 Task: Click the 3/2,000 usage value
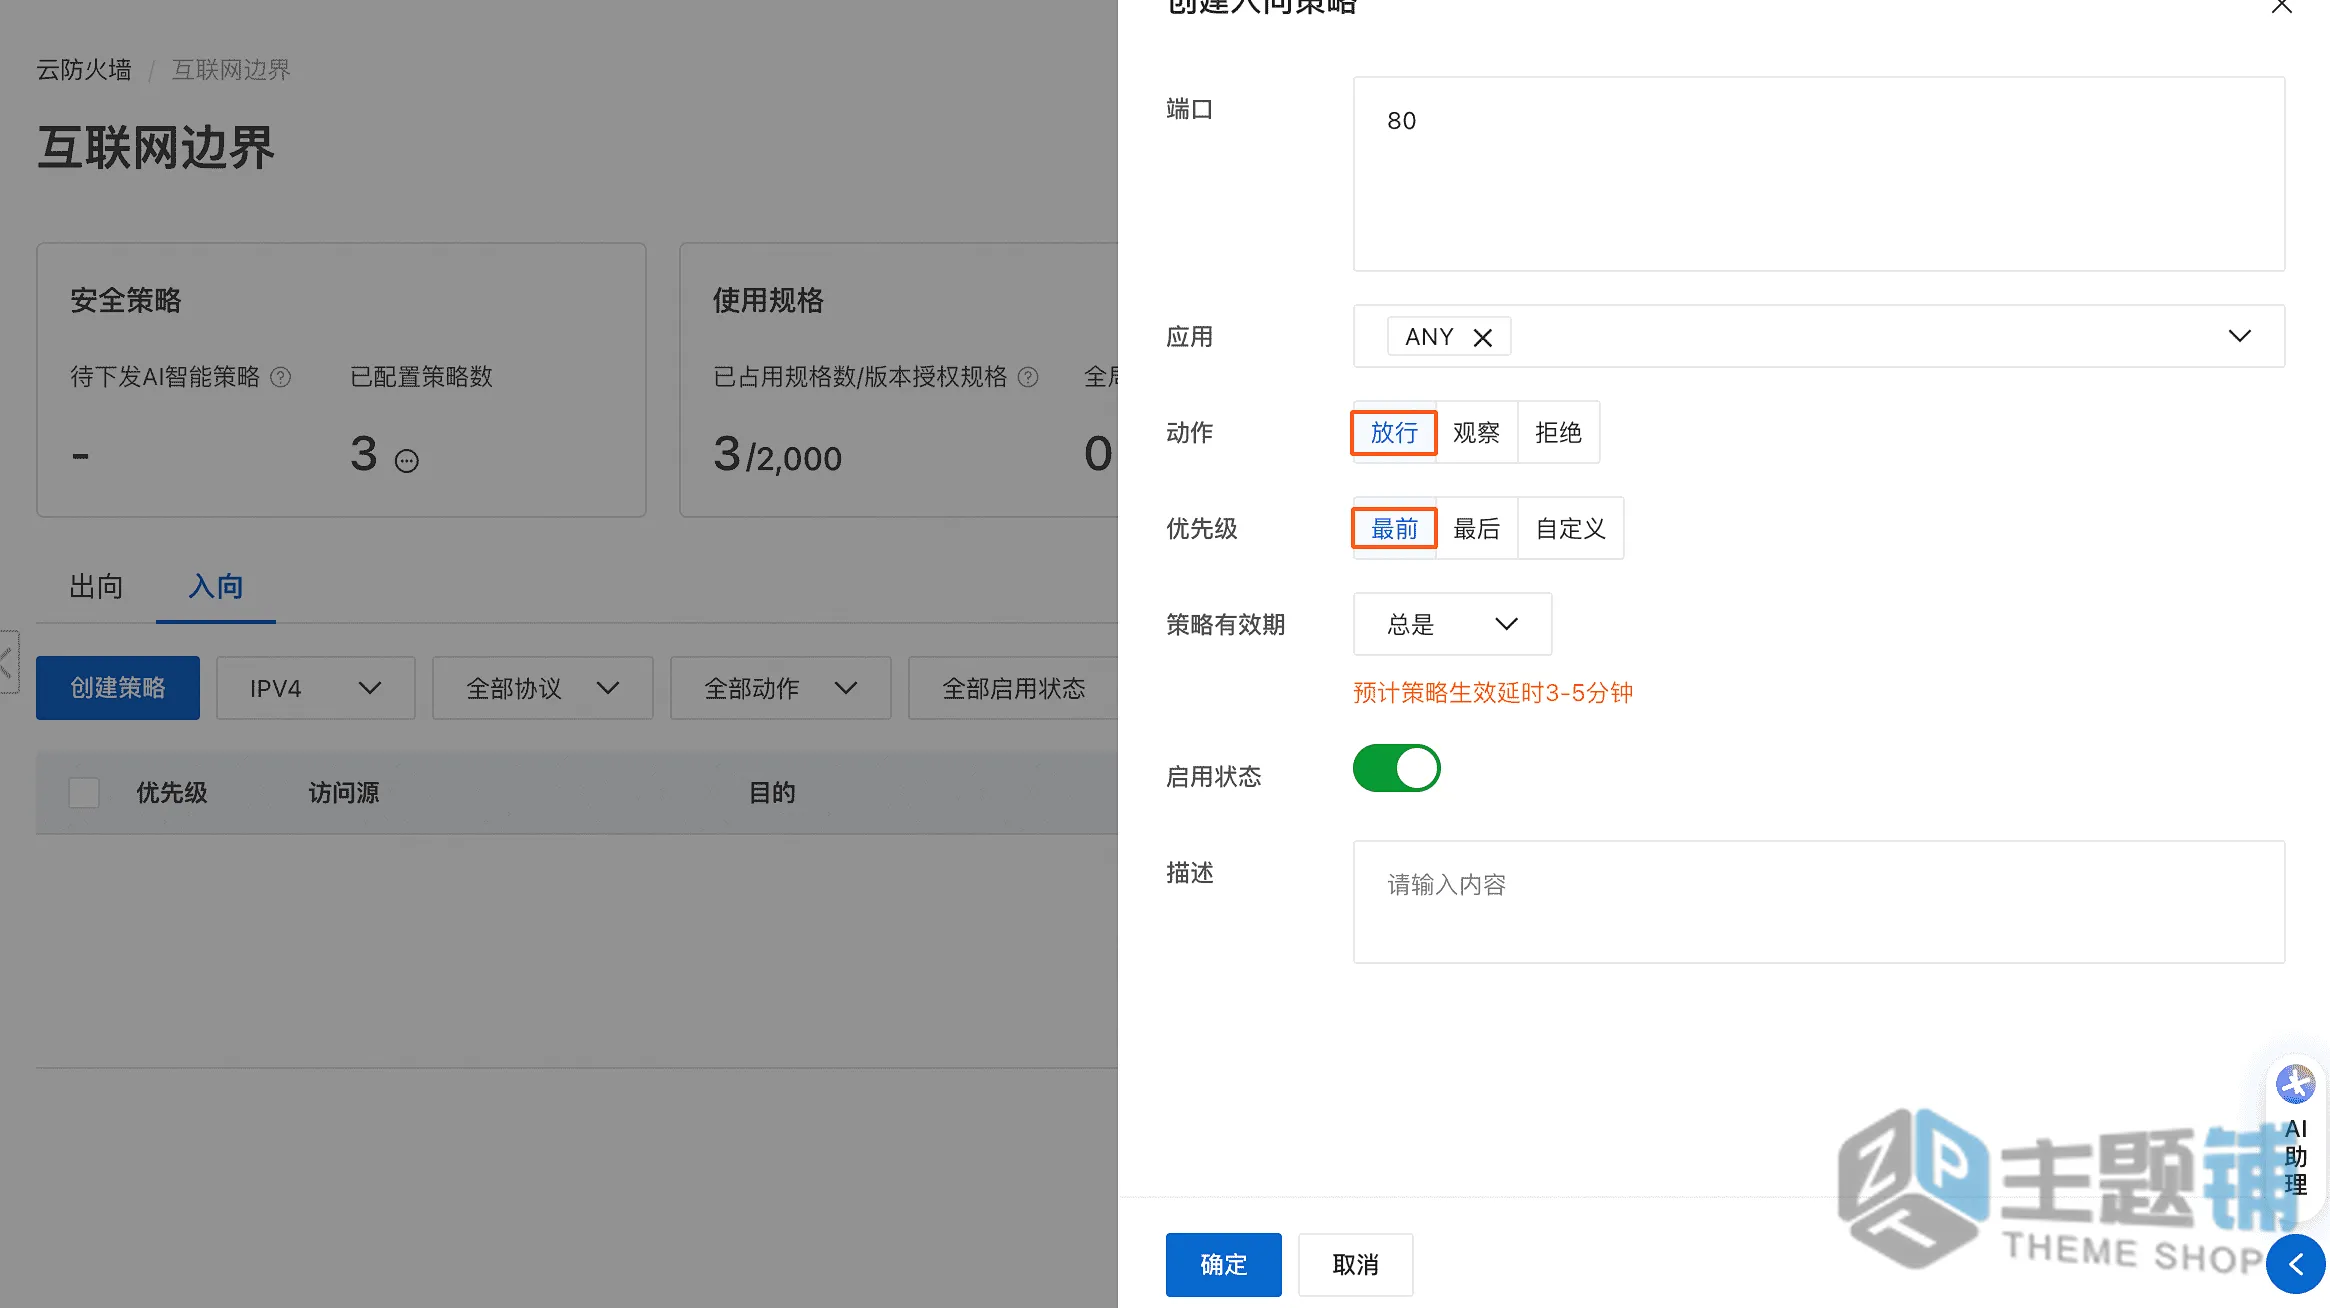click(777, 455)
